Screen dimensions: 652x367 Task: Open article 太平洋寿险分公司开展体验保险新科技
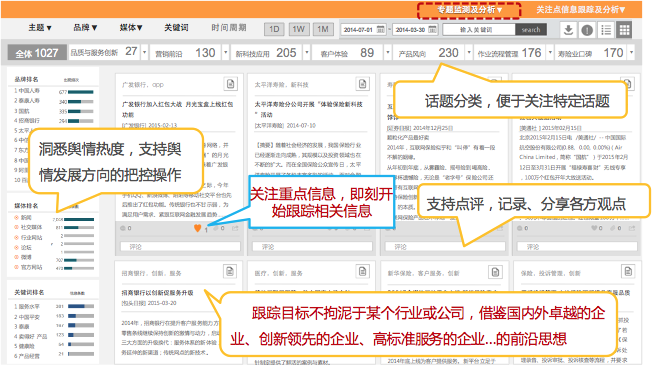click(309, 109)
